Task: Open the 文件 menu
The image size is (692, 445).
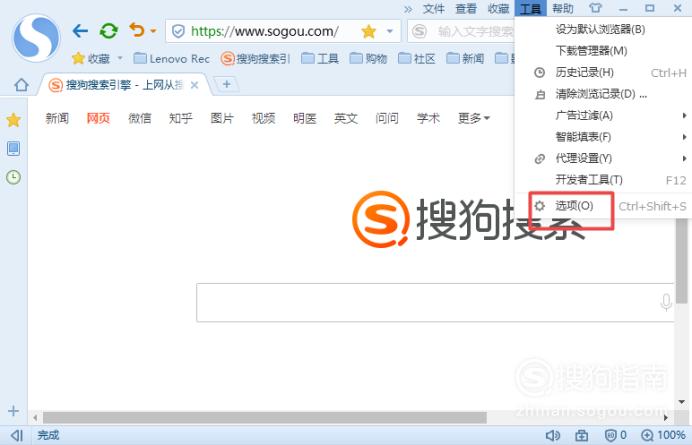Action: [x=434, y=9]
